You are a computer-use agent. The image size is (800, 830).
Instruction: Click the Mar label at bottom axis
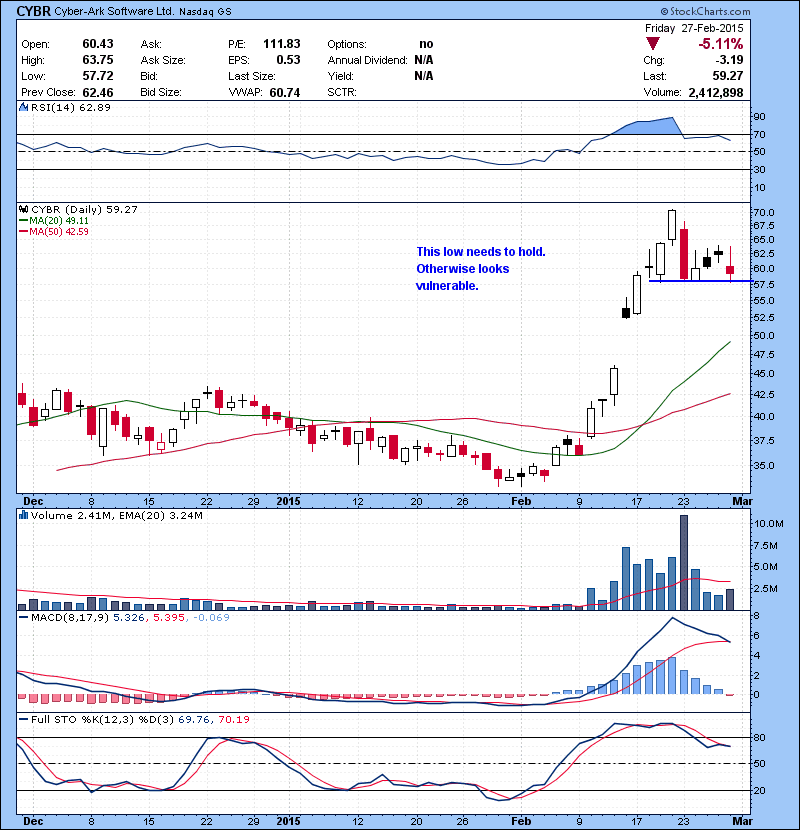742,821
